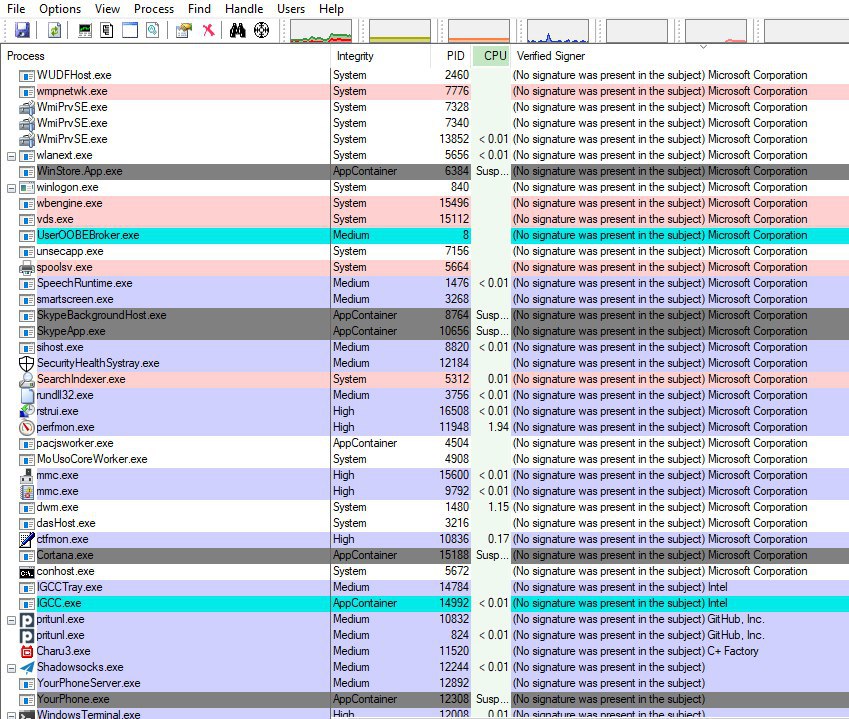Screen dimensions: 849x719
Task: Collapse the wlanext.exe tree node
Action: click(11, 156)
